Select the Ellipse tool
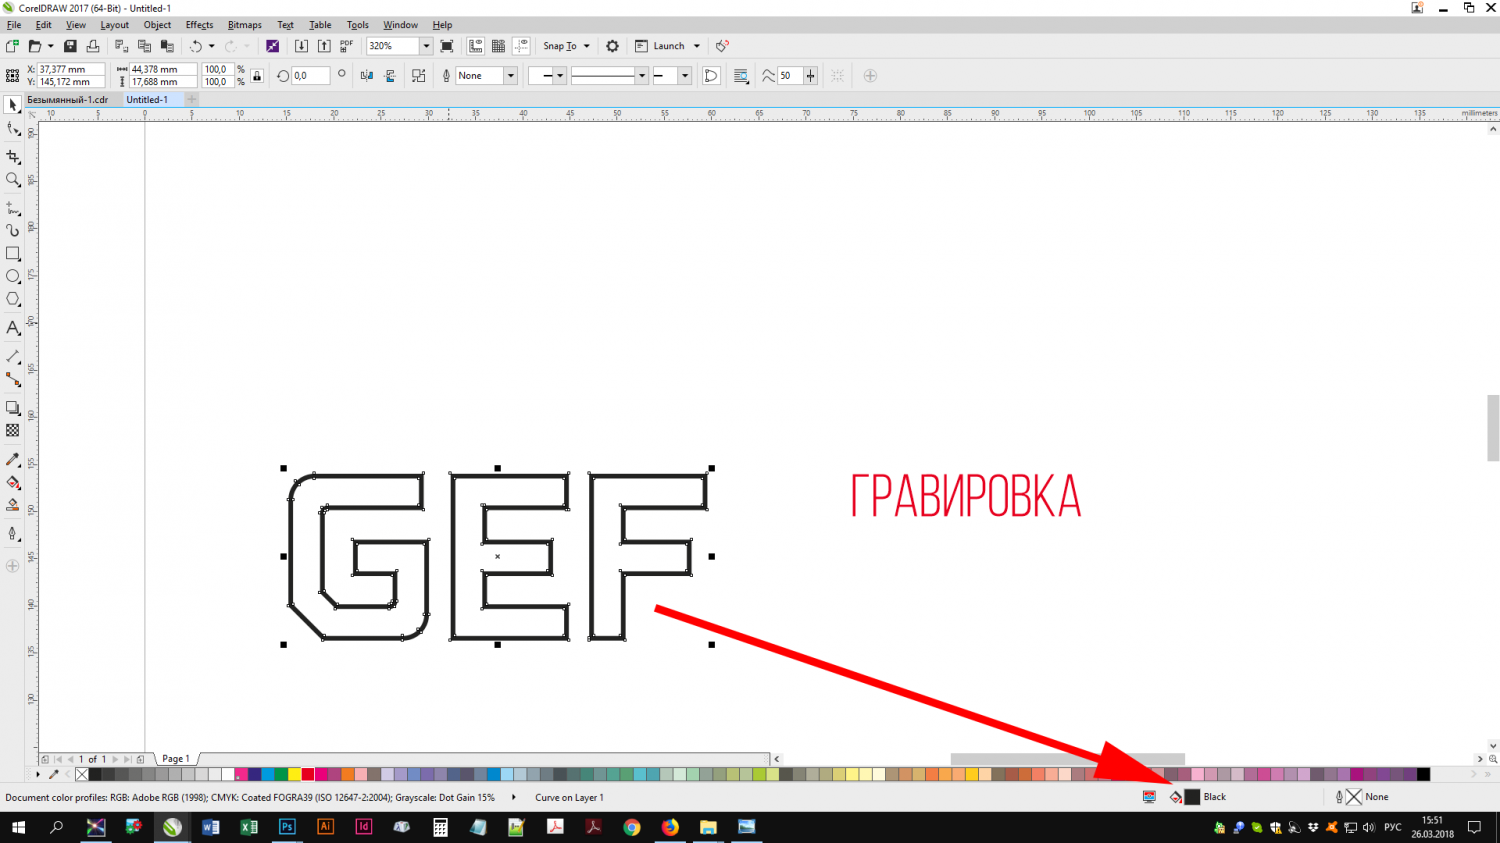 point(13,276)
